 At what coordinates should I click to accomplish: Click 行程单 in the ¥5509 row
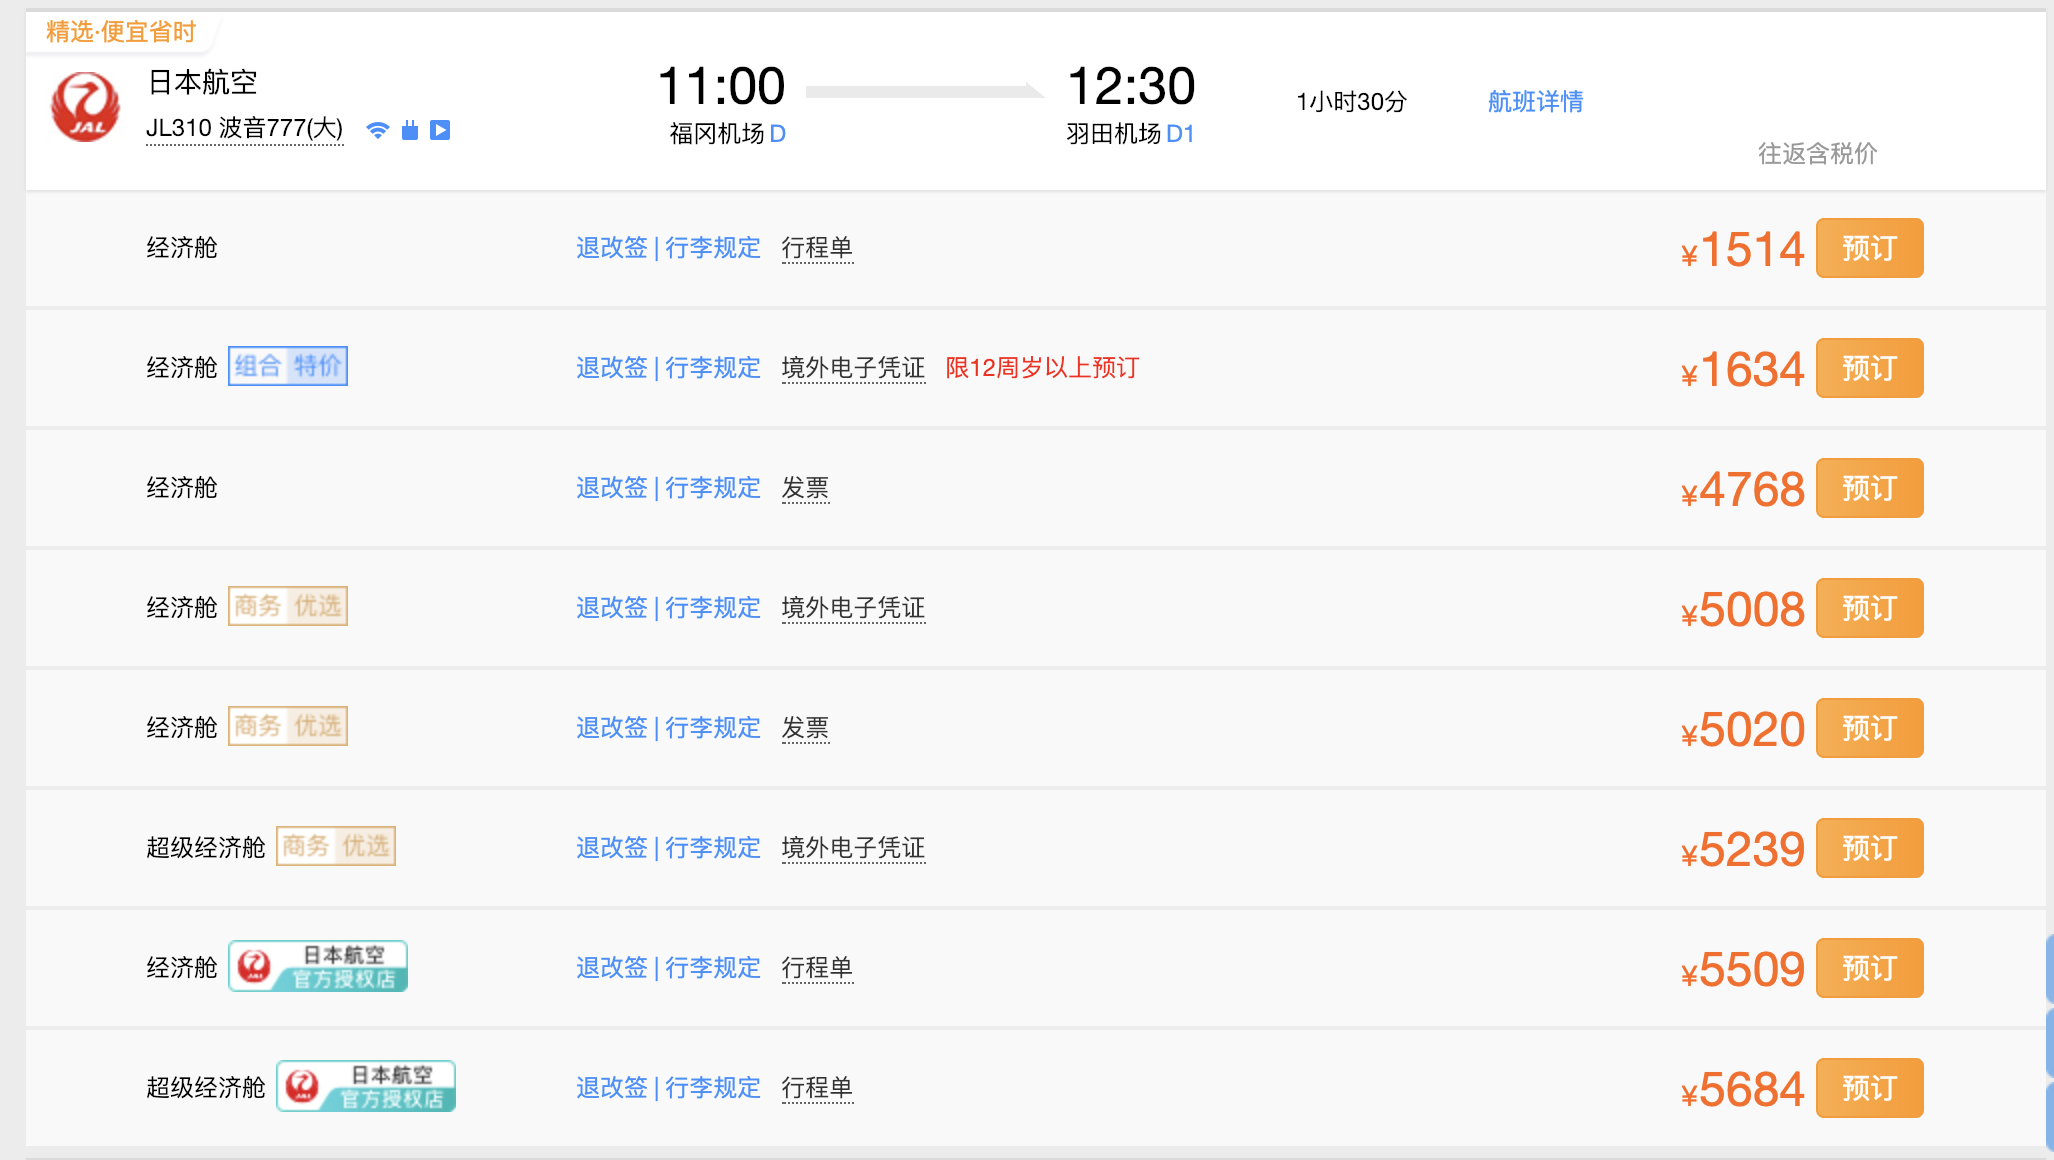coord(817,968)
